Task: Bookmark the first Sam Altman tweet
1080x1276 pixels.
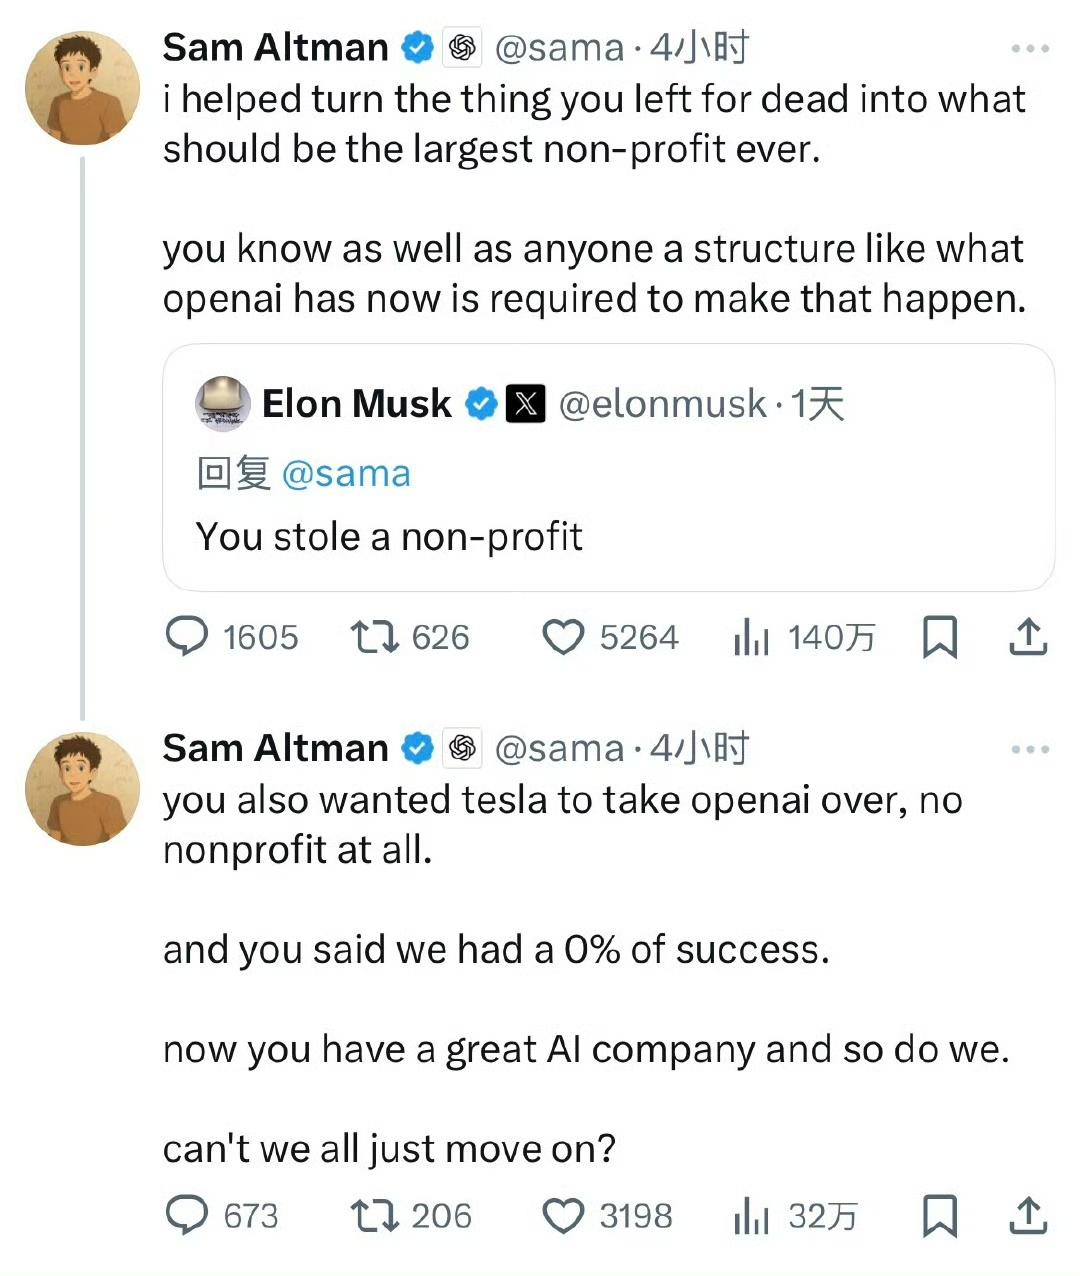Action: pos(939,637)
